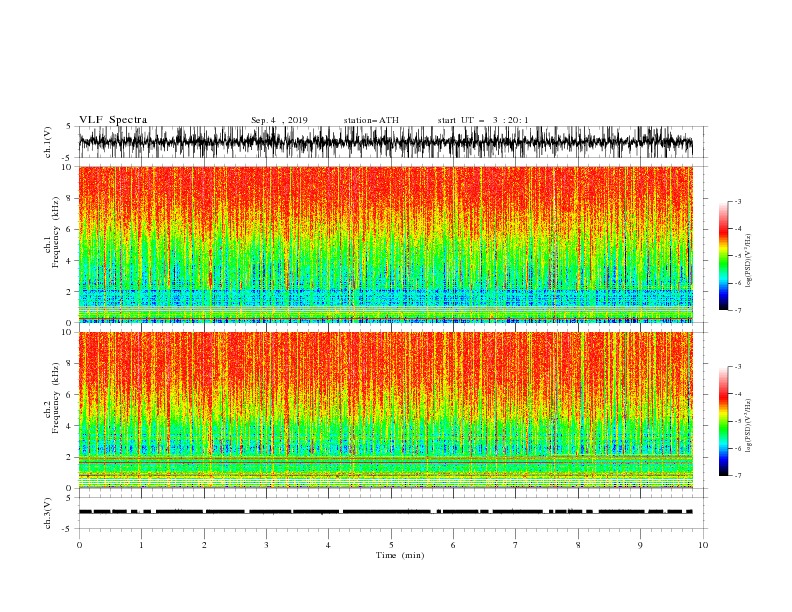Click the "VLF Spectra" plot title
The image size is (792, 612).
113,120
